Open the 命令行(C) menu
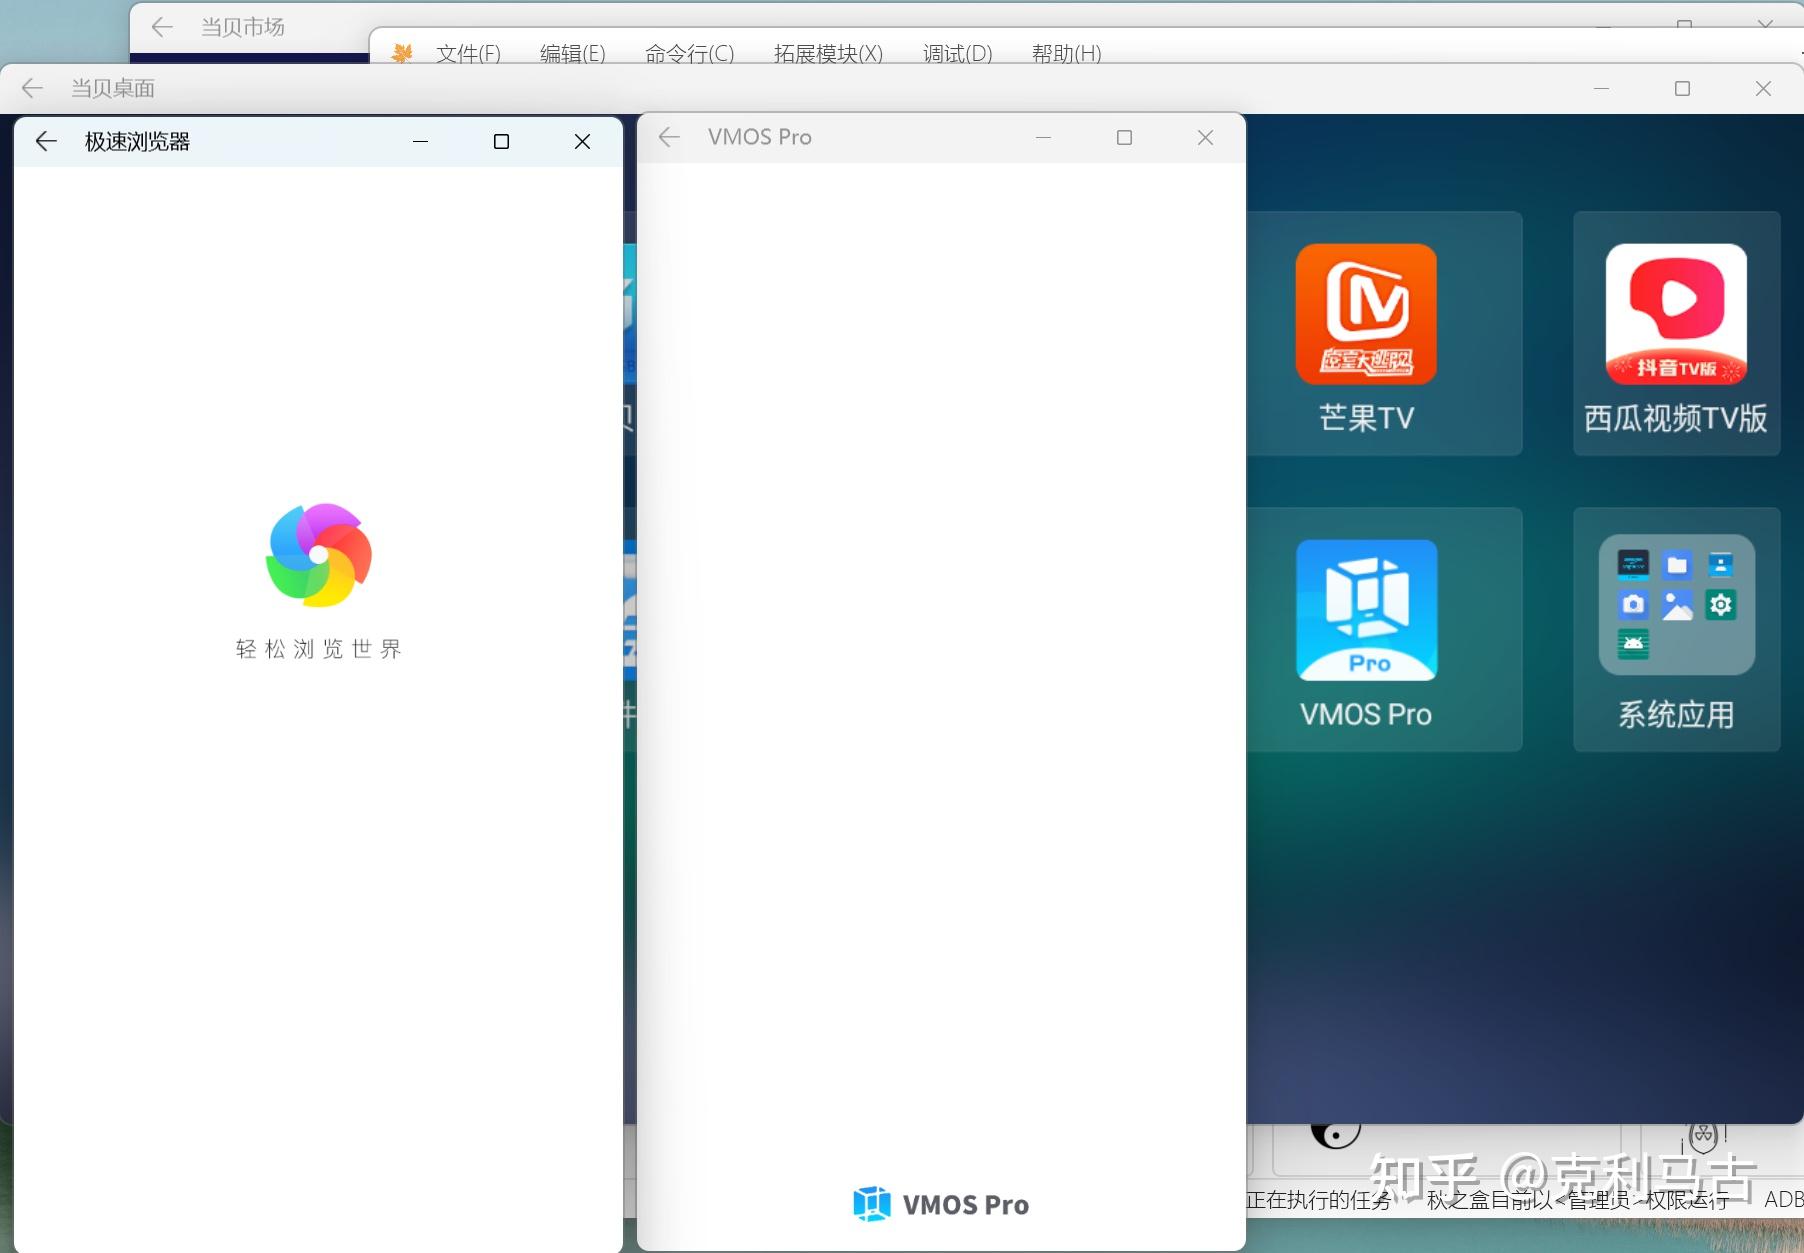Image resolution: width=1804 pixels, height=1253 pixels. 690,53
